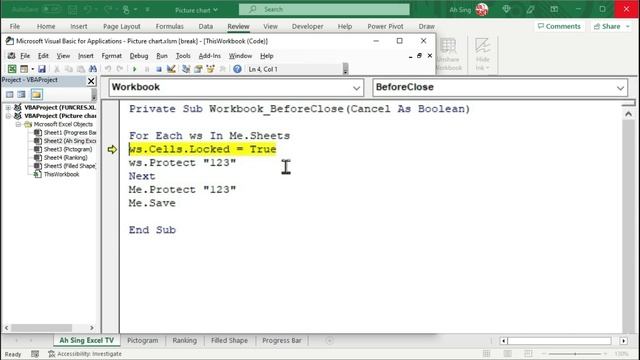Open the Share button dropdown arrow
Screen dimensions: 640x360
click(628, 27)
